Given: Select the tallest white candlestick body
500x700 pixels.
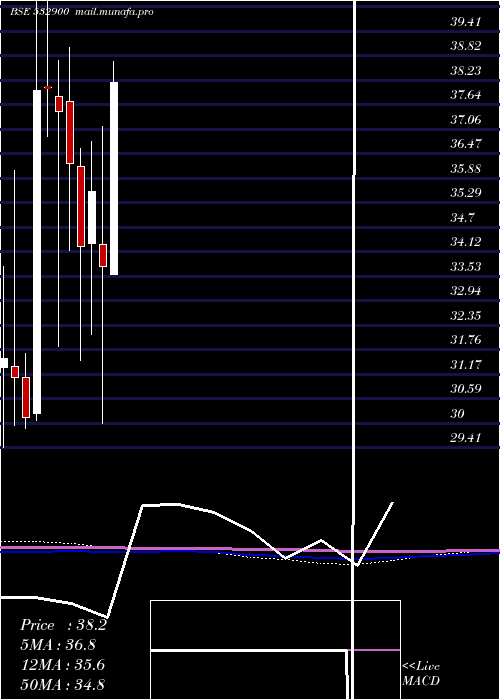Looking at the screenshot, I should pos(37,252).
